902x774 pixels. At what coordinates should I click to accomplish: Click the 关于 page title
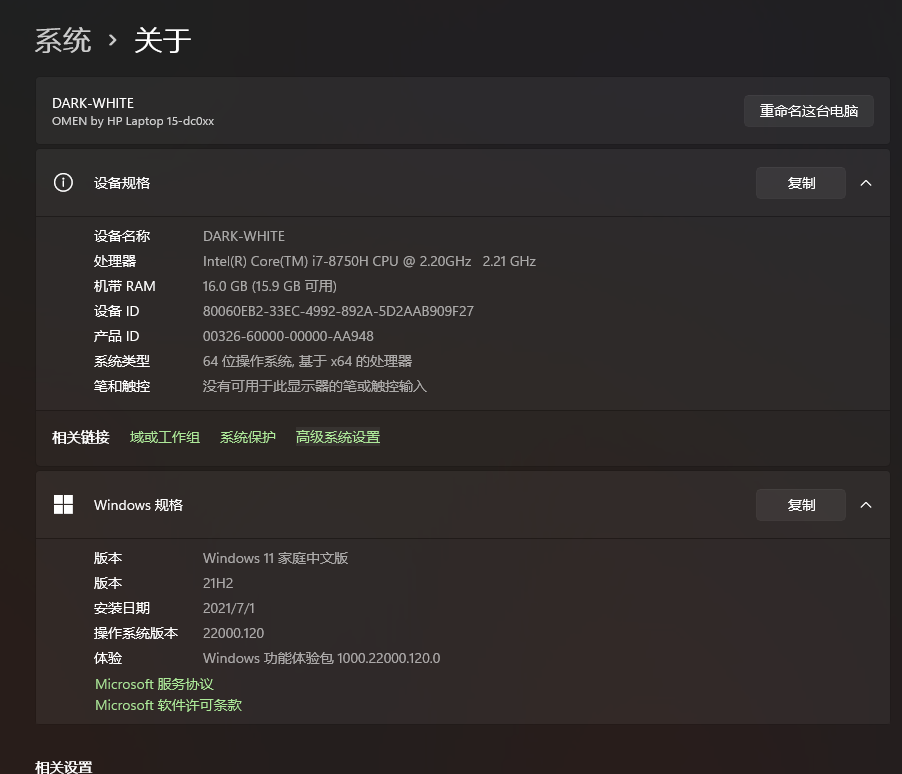pos(162,41)
